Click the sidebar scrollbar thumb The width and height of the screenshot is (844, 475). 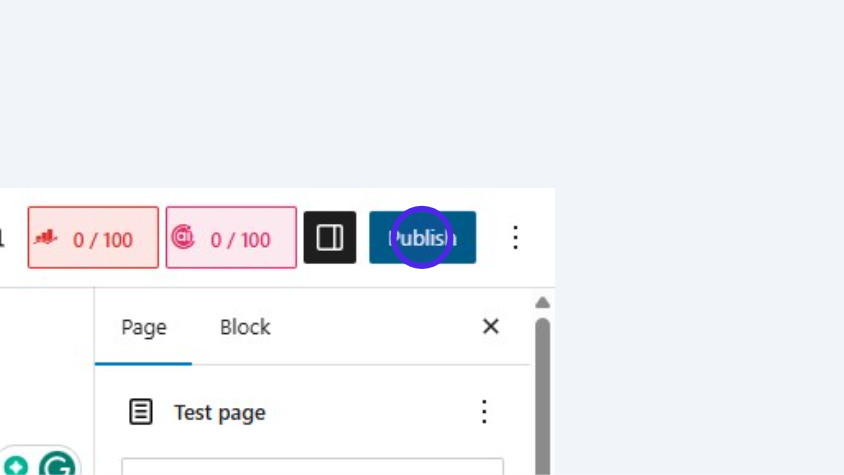click(542, 390)
